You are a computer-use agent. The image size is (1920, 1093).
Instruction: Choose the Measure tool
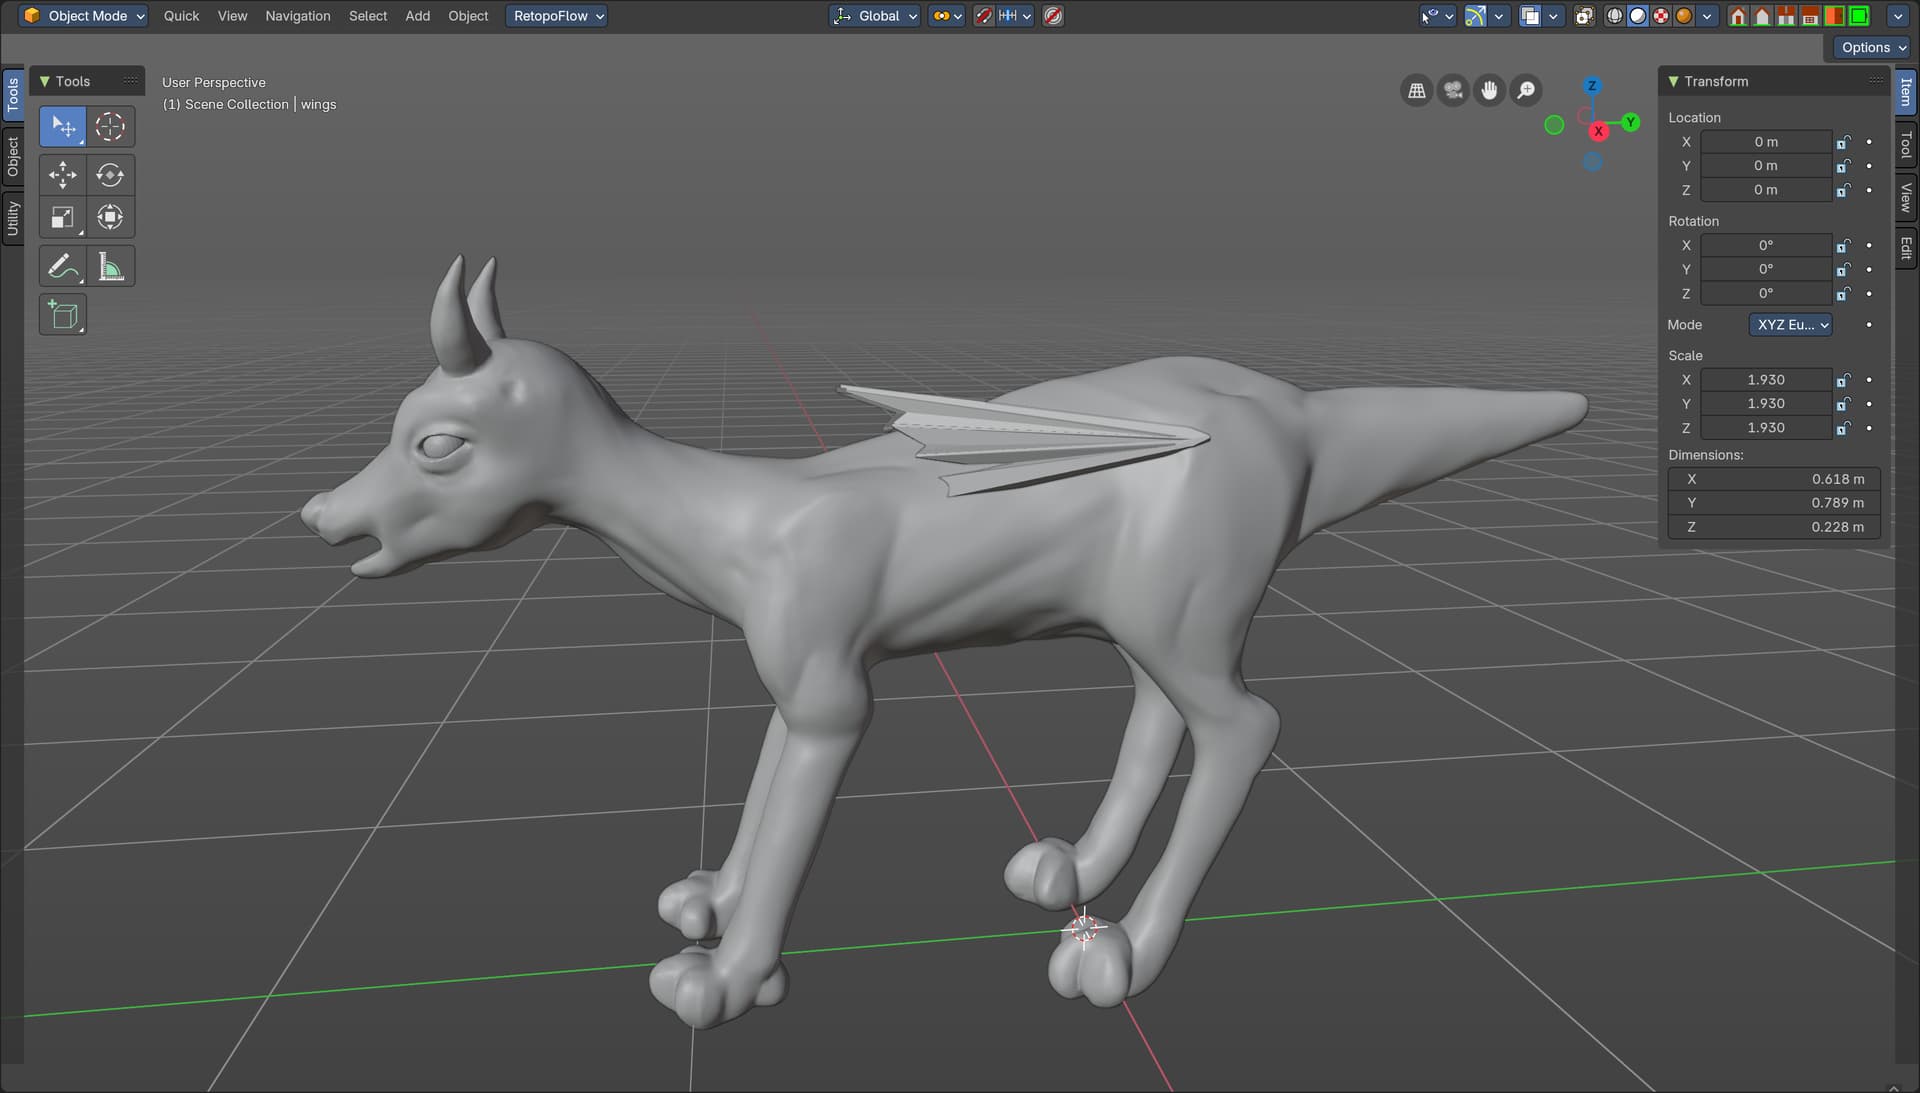[x=110, y=267]
